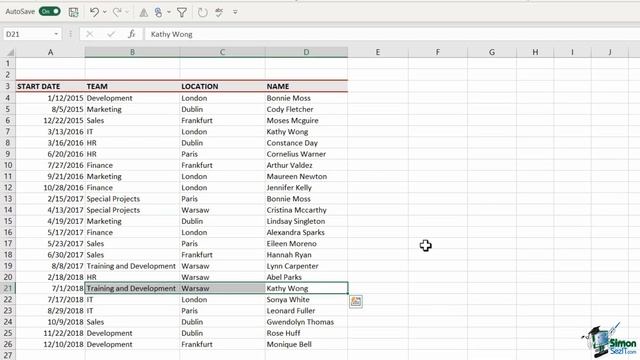Image resolution: width=640 pixels, height=360 pixels.
Task: Select cell with Cornelius Warner
Action: [307, 154]
